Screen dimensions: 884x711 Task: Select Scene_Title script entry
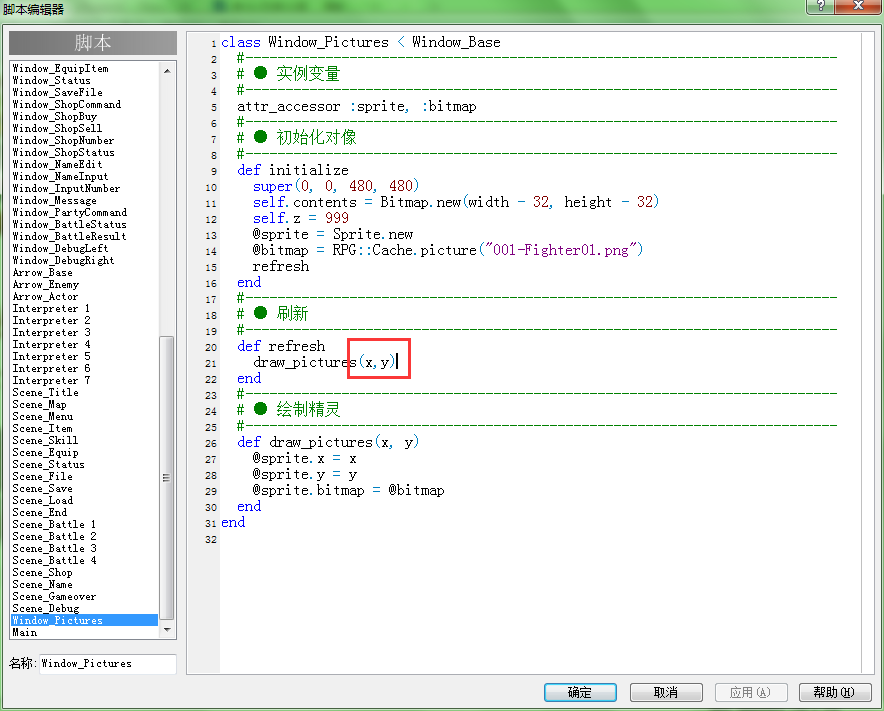46,392
